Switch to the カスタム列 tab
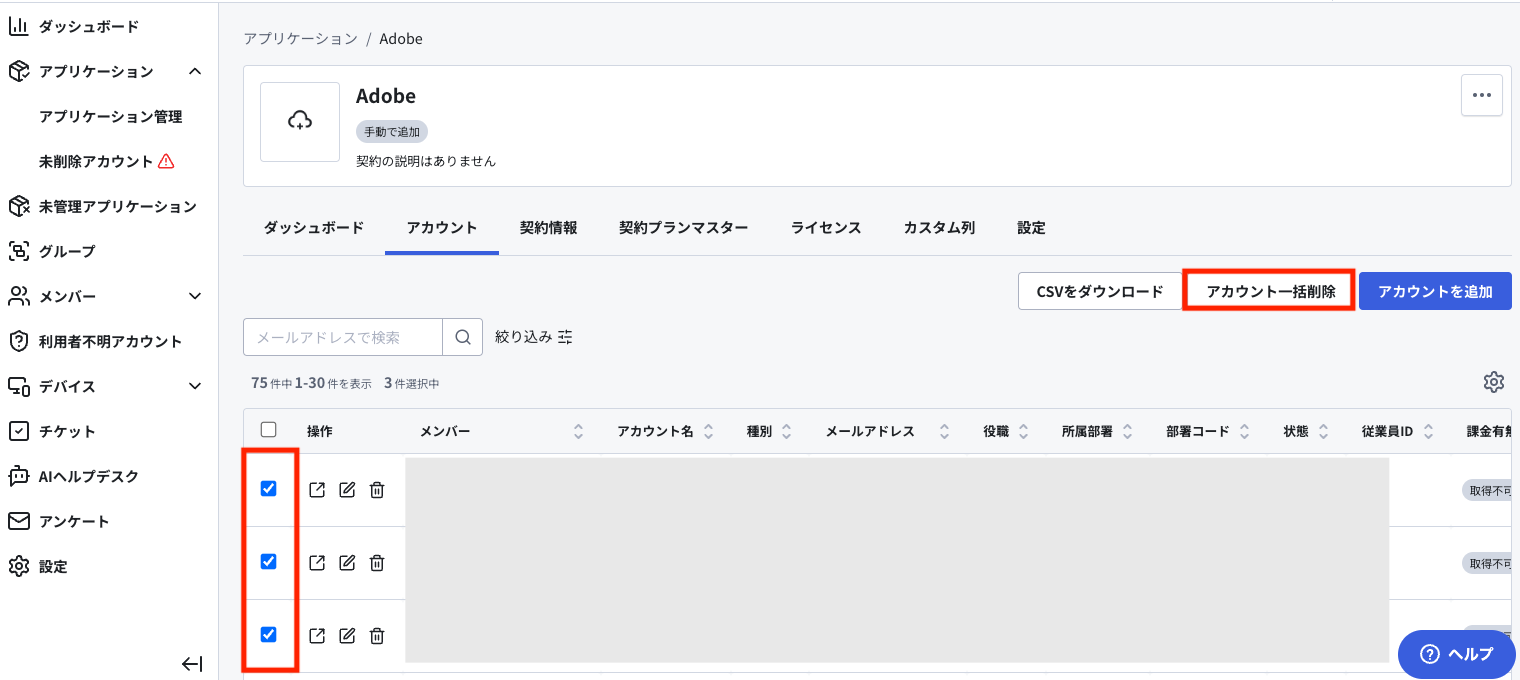1520x680 pixels. [939, 228]
